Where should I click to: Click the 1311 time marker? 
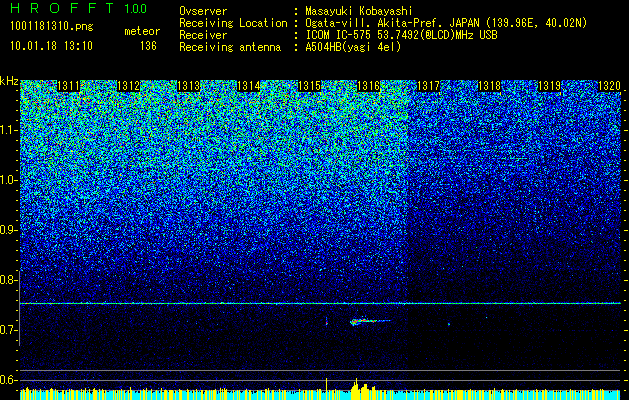(x=69, y=86)
